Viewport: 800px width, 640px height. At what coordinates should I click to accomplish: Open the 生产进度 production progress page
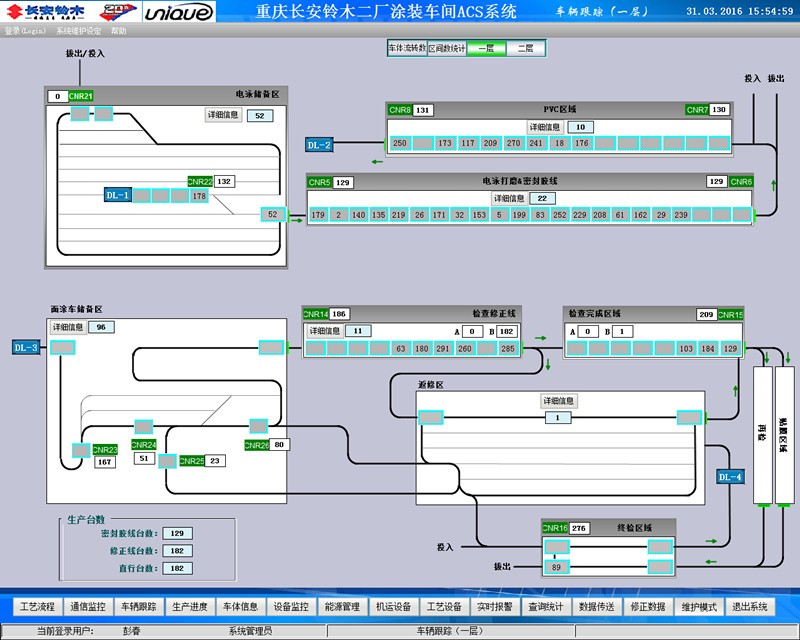point(190,606)
